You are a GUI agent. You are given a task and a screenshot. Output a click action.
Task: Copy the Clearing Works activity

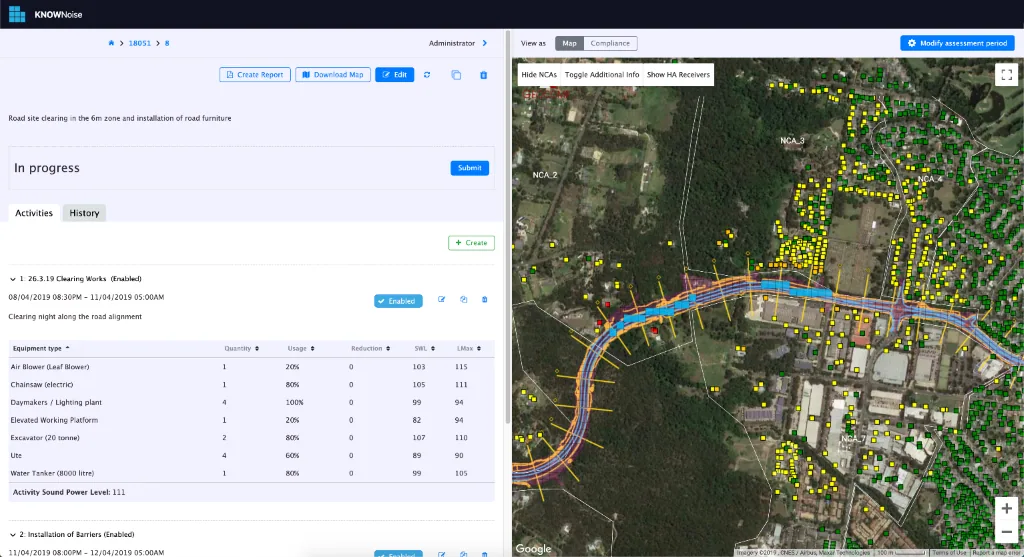coord(464,300)
